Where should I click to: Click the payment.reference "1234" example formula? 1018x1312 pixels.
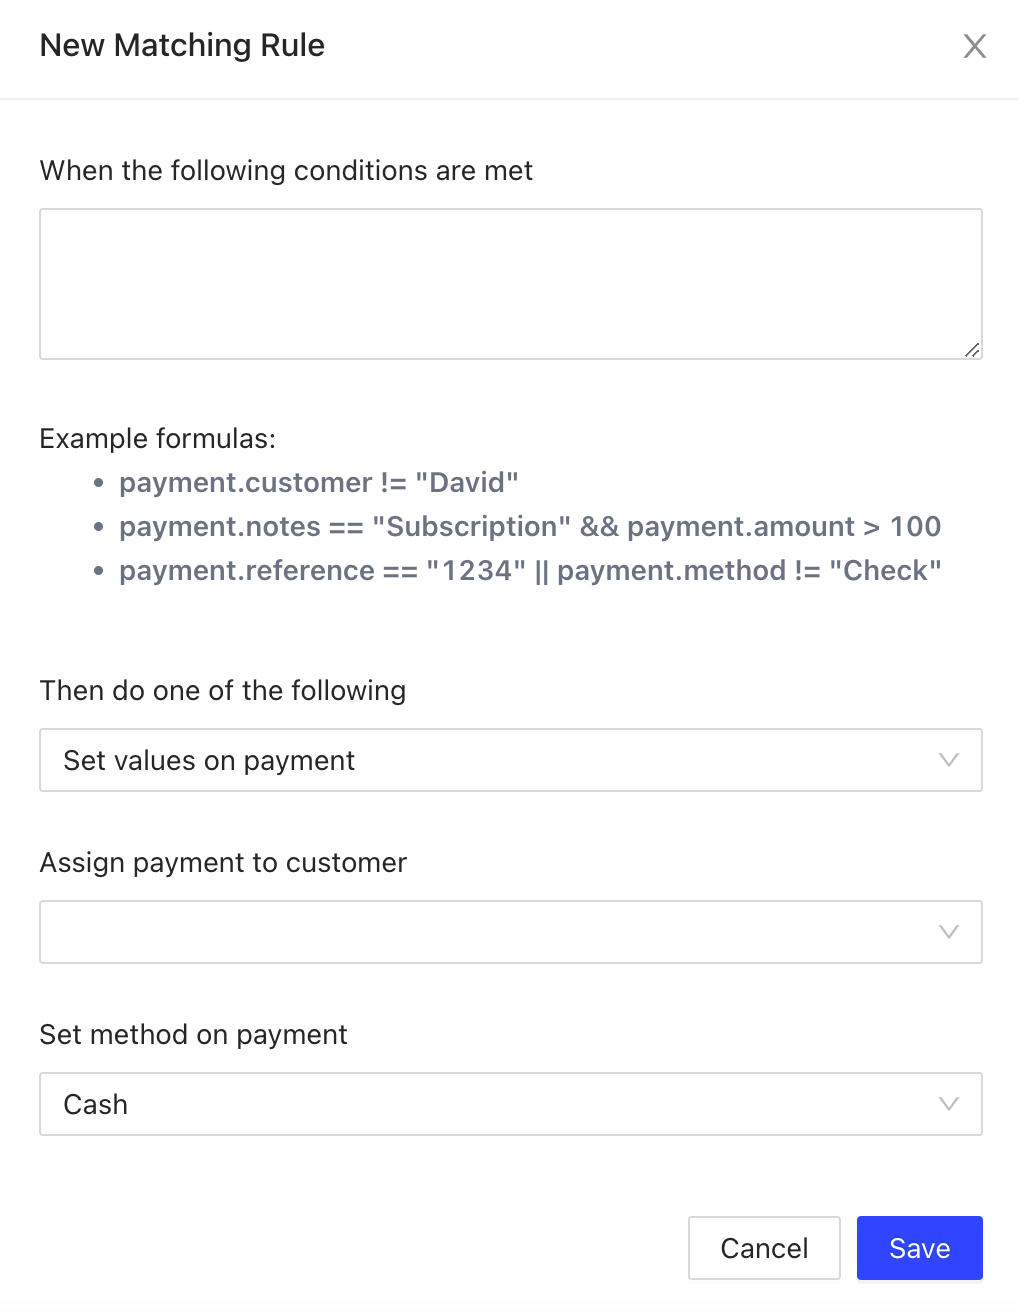pyautogui.click(x=529, y=571)
